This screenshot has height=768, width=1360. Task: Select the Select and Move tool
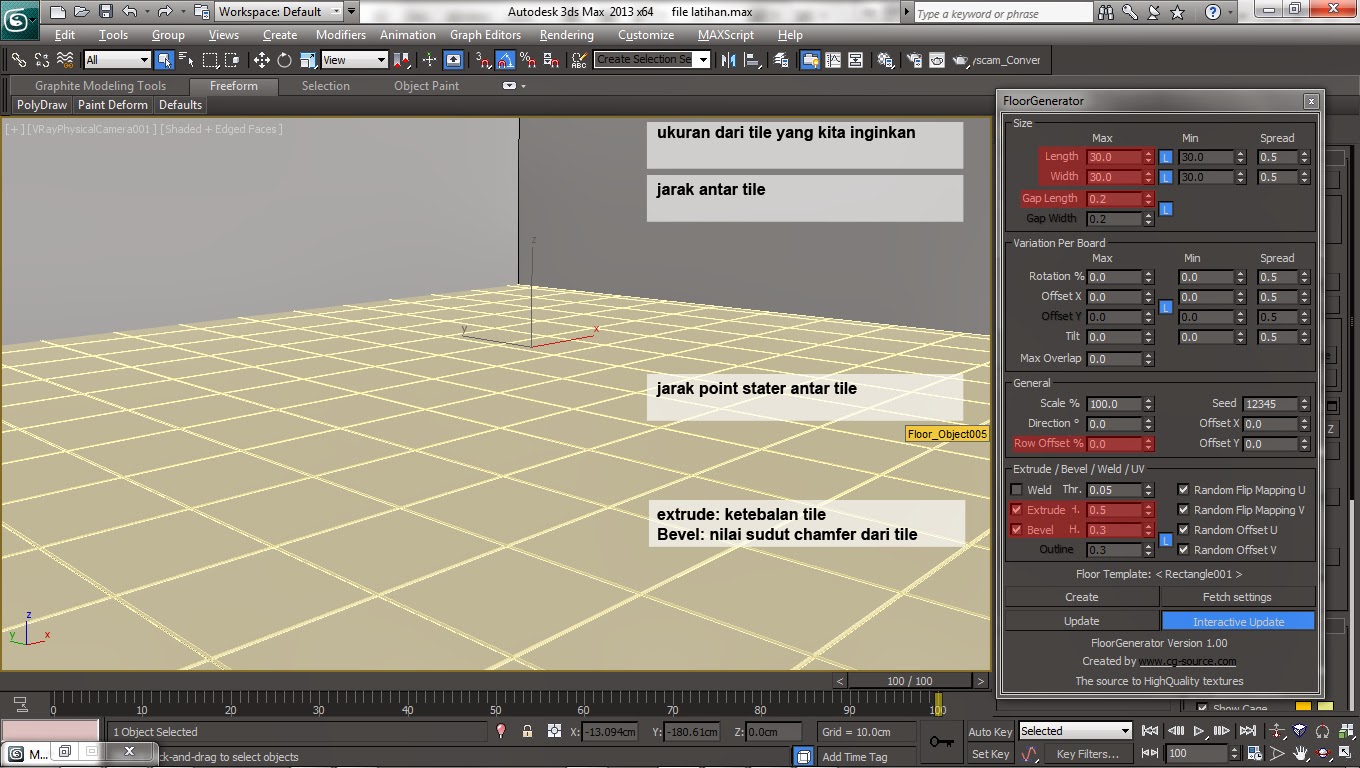[x=262, y=61]
